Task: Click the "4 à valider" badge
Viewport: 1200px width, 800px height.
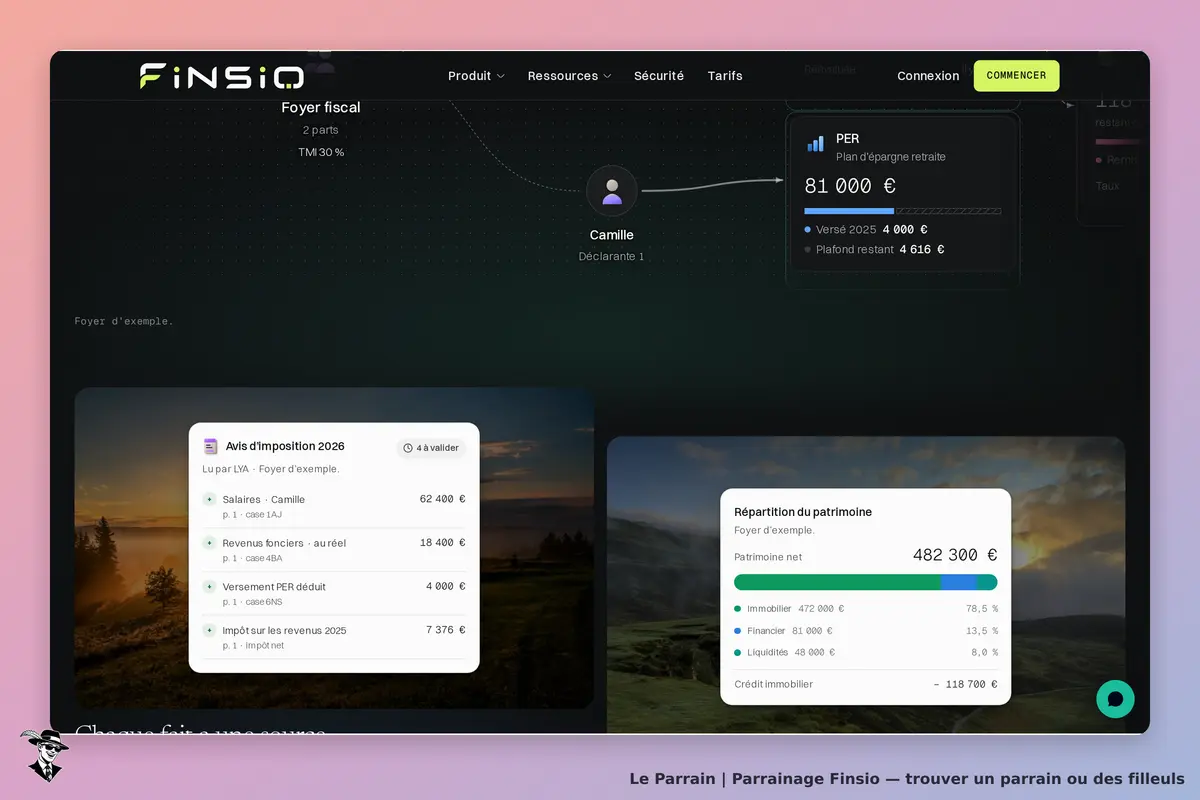Action: click(431, 448)
